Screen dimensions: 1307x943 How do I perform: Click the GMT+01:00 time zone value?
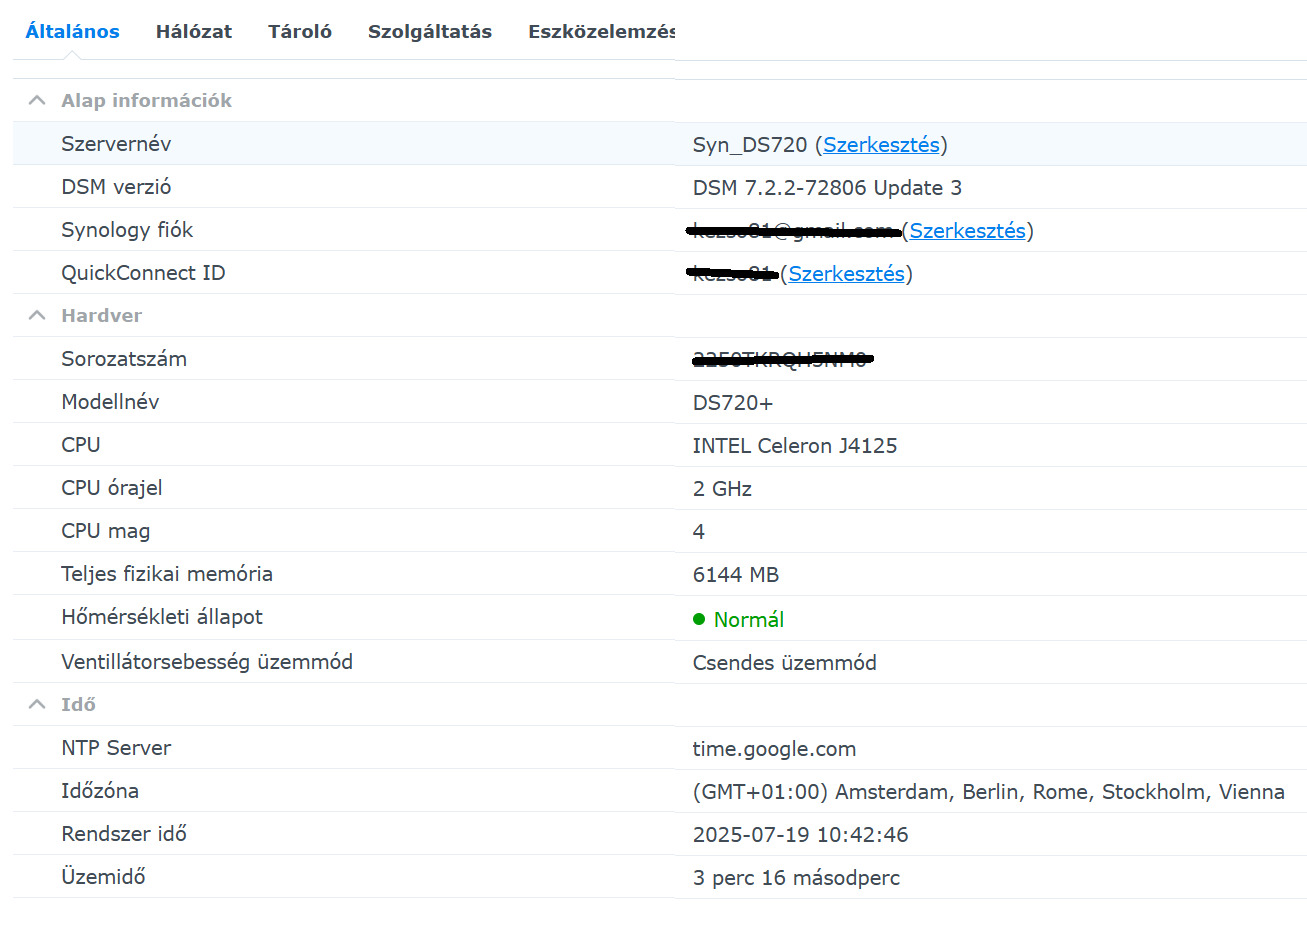pos(988,792)
